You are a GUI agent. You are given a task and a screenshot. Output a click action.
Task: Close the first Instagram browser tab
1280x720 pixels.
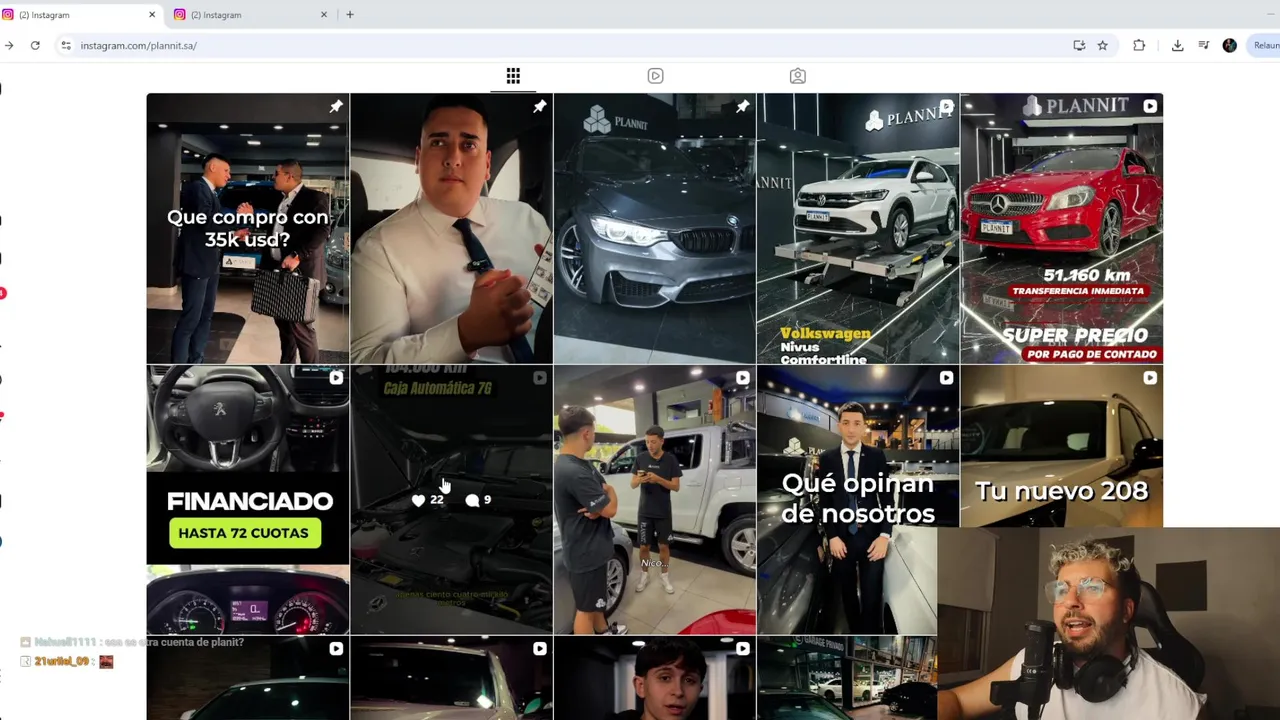click(152, 15)
